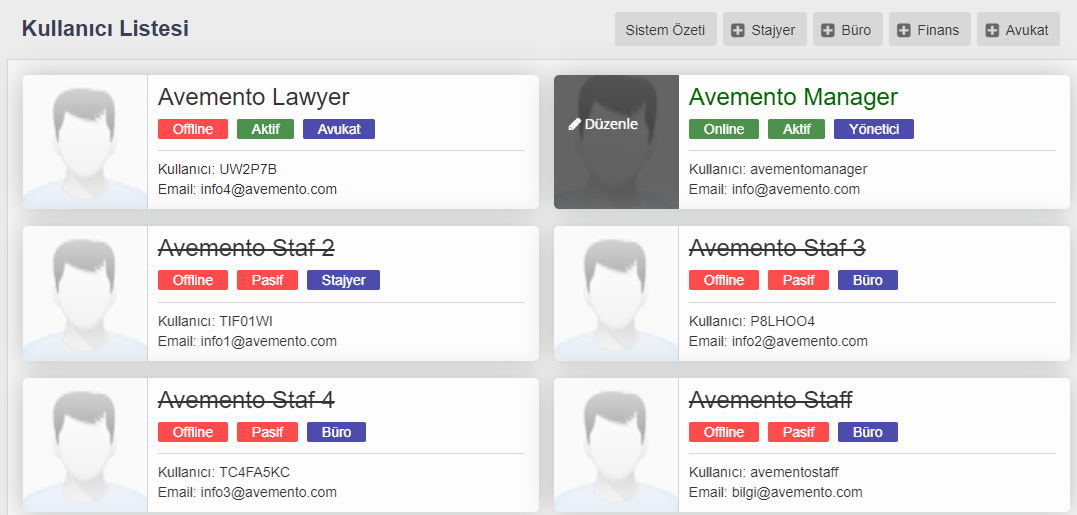1077x515 pixels.
Task: Click Pasif badge on Avemento Staf 2
Action: coord(267,280)
